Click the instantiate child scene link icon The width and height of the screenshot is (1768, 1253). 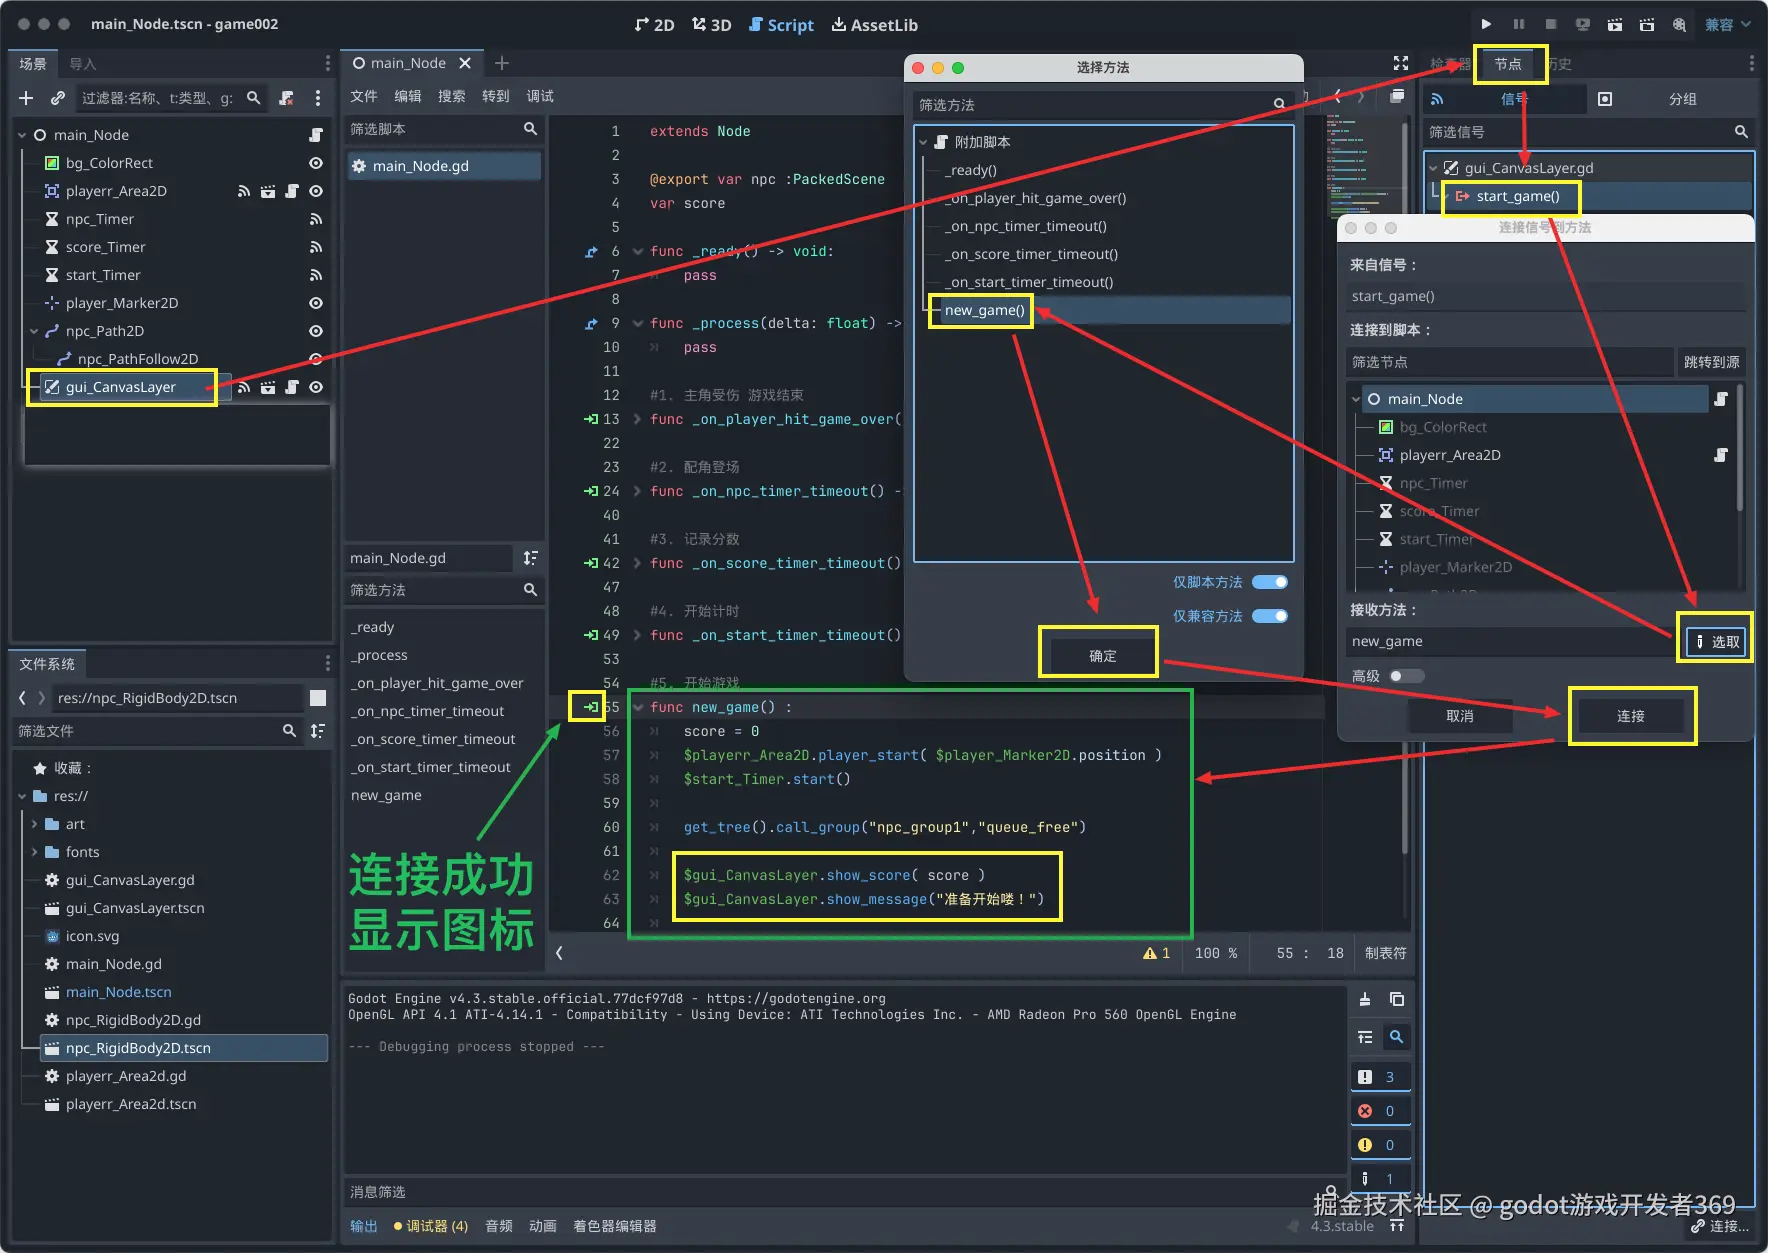click(x=58, y=98)
